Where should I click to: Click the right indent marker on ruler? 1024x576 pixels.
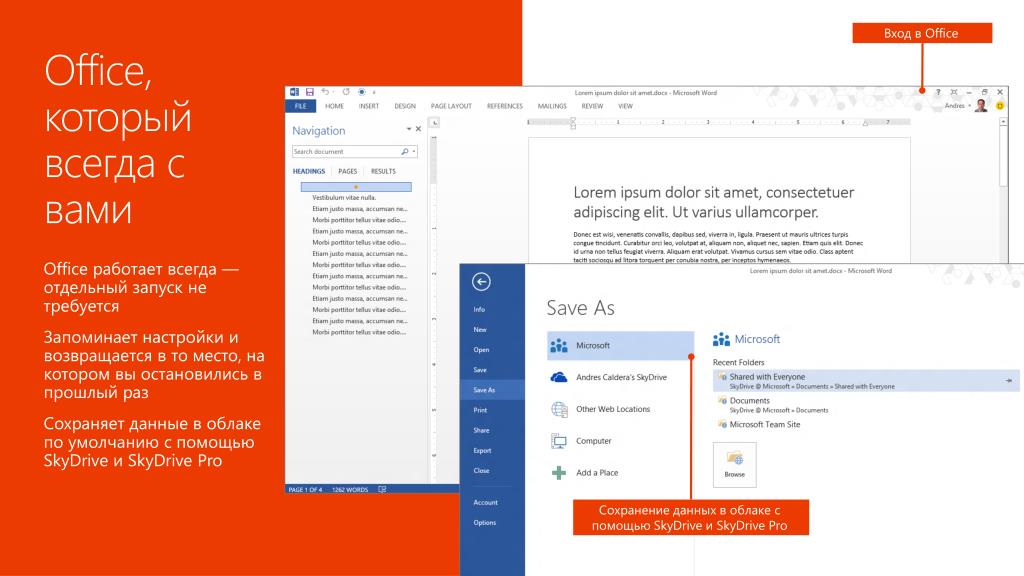point(865,123)
